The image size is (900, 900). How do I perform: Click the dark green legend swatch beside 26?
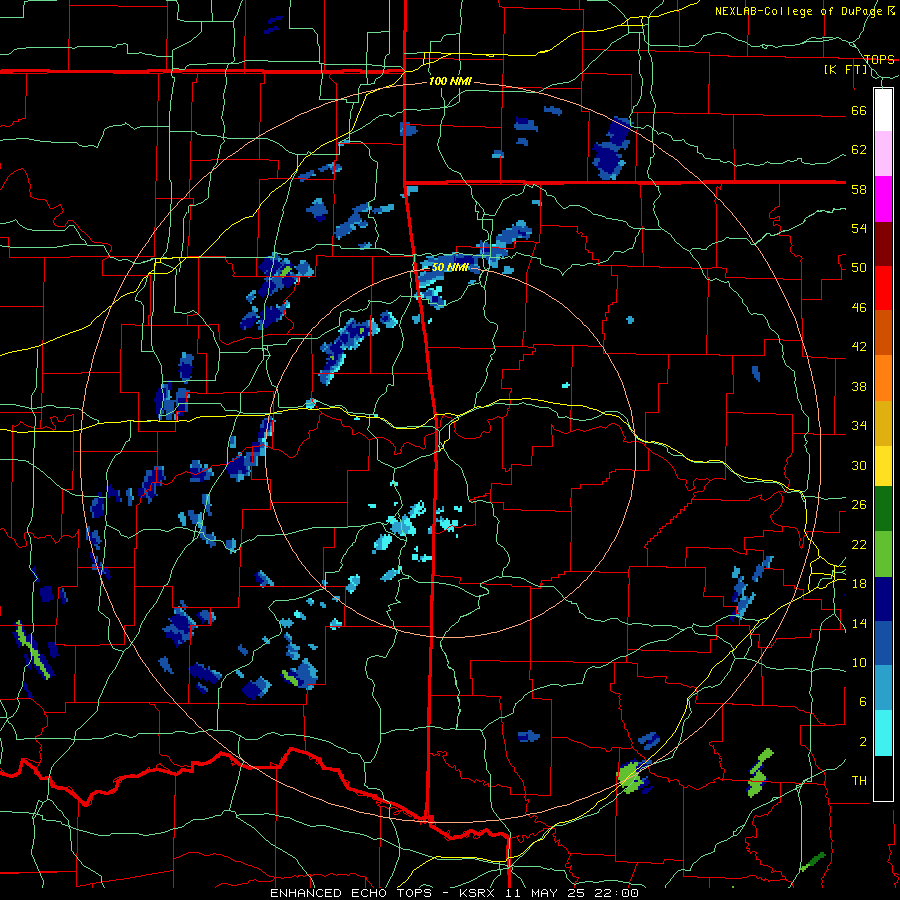[x=883, y=509]
